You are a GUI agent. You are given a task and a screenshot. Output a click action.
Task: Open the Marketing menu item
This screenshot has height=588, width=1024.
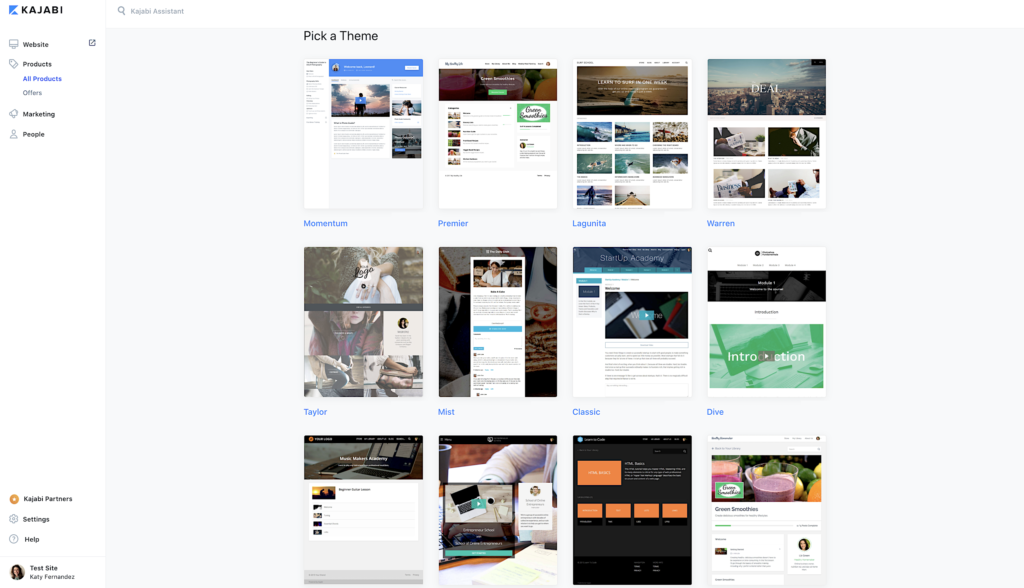click(39, 114)
